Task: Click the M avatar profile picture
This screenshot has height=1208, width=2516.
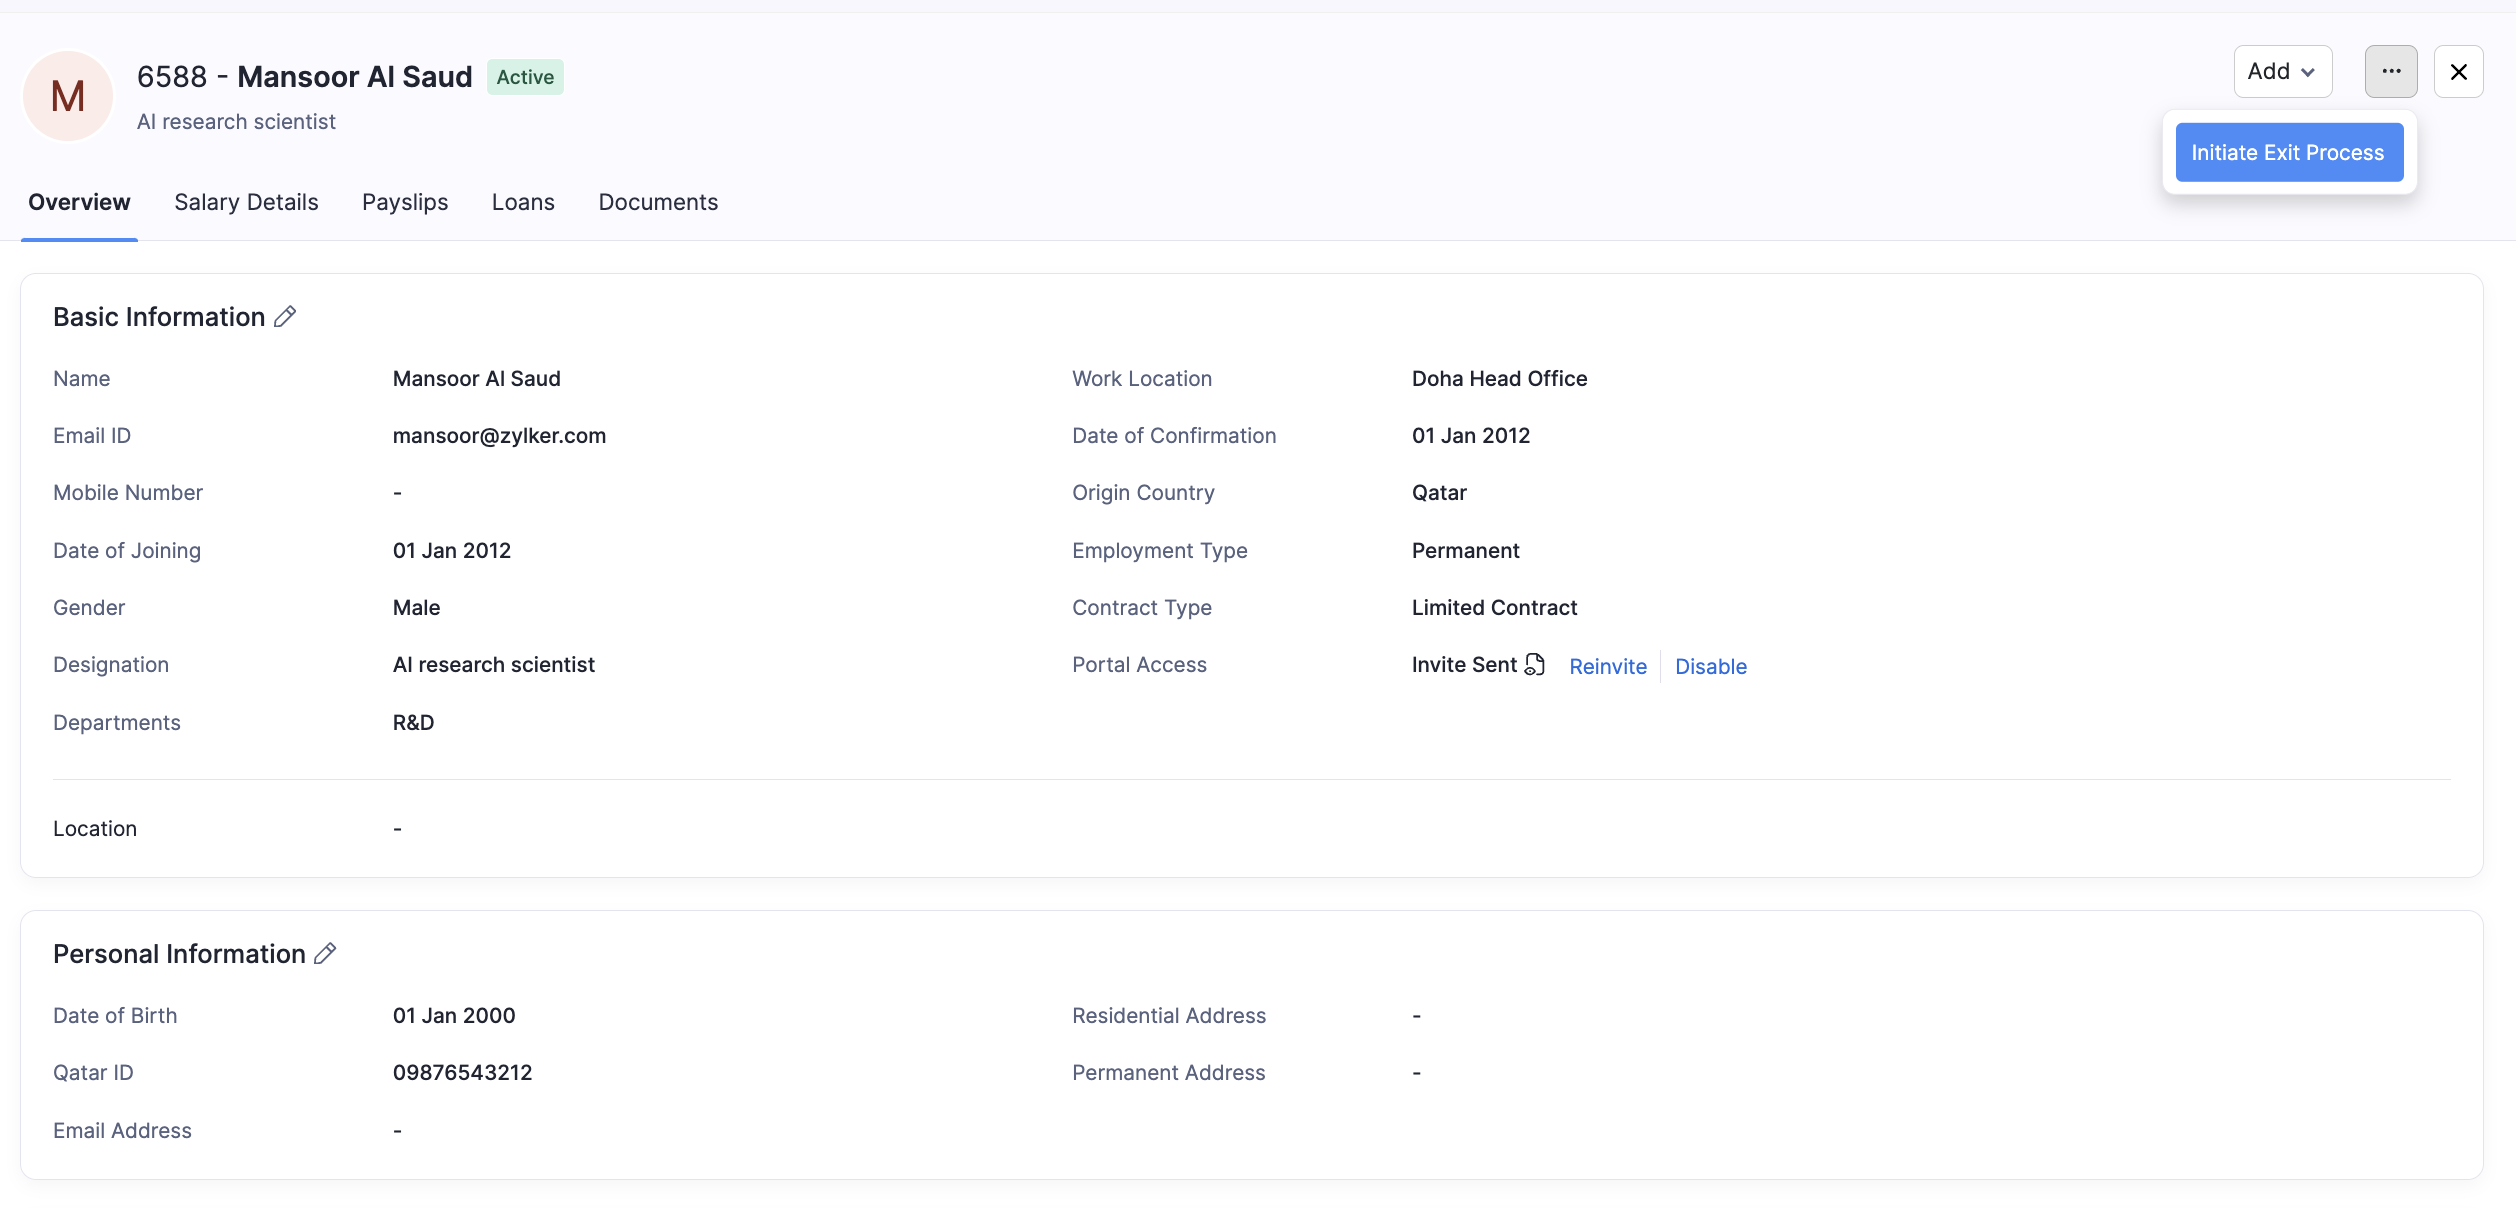Action: [x=68, y=96]
